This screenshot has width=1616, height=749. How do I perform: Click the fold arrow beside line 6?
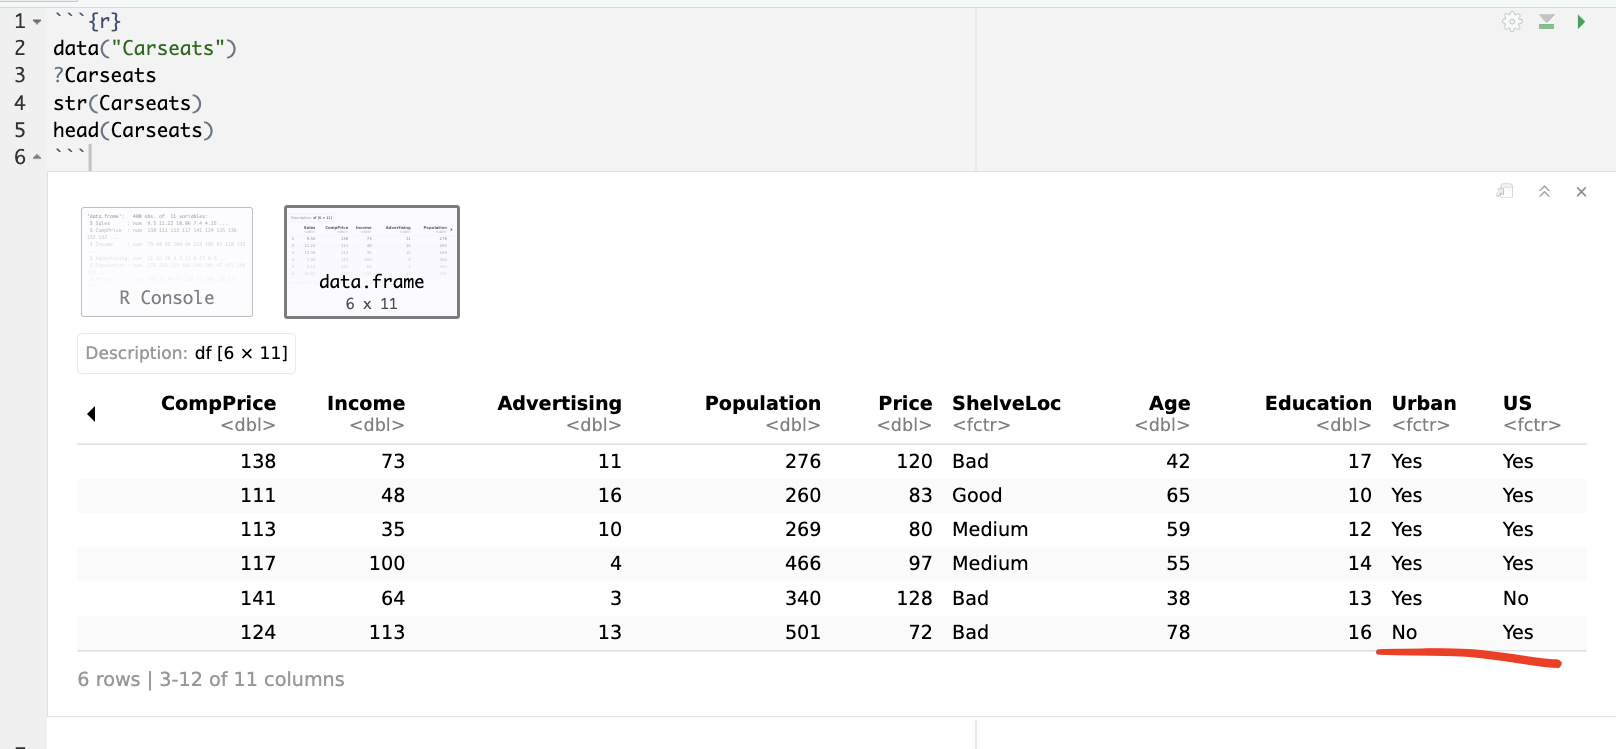(x=37, y=157)
